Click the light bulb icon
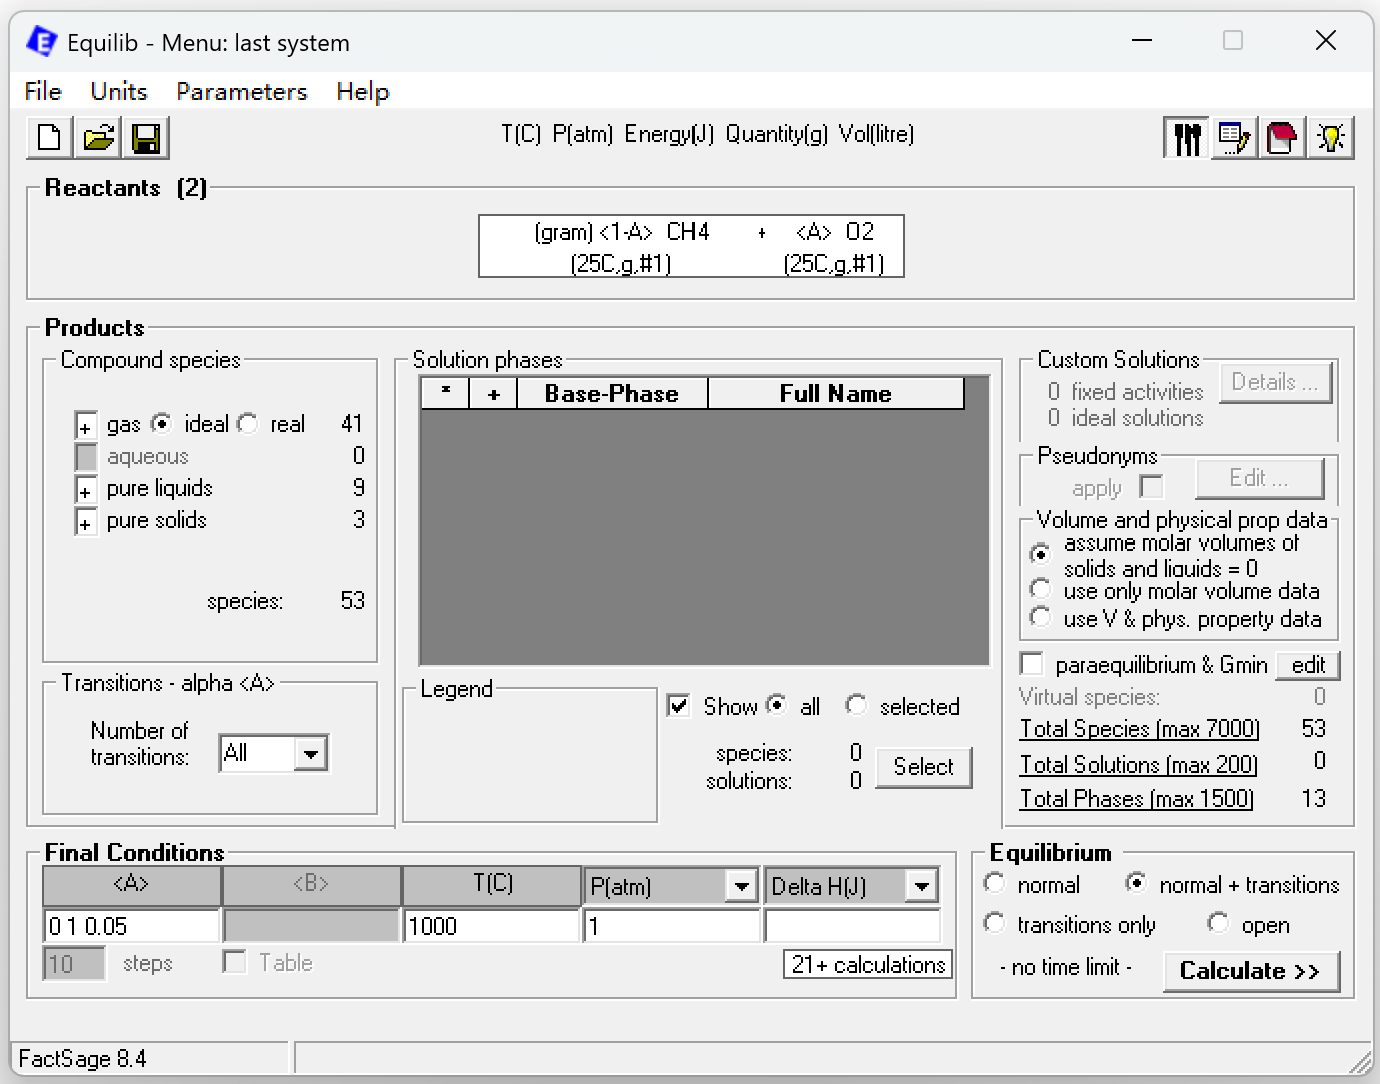 [1330, 137]
